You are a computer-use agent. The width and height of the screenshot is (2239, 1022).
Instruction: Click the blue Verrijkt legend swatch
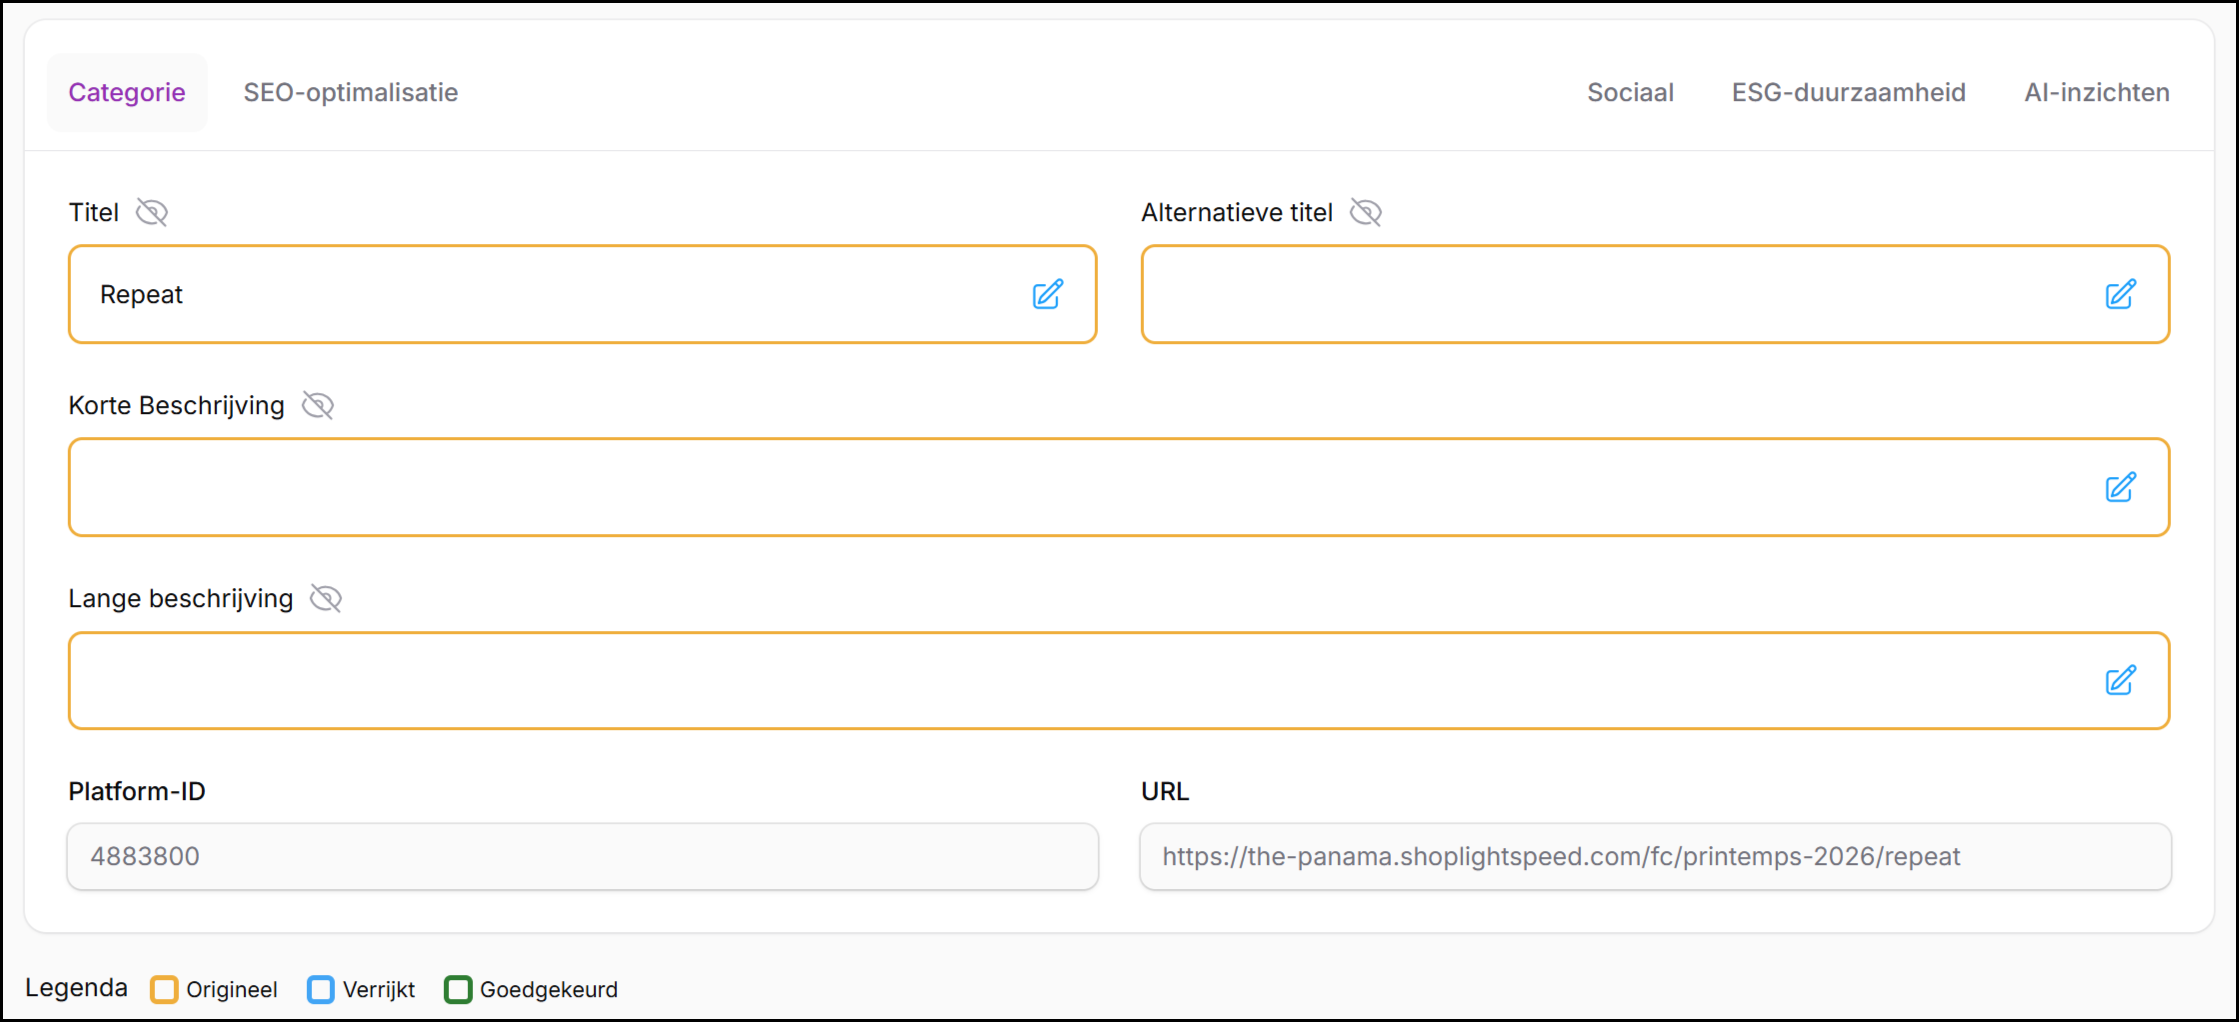(x=321, y=989)
